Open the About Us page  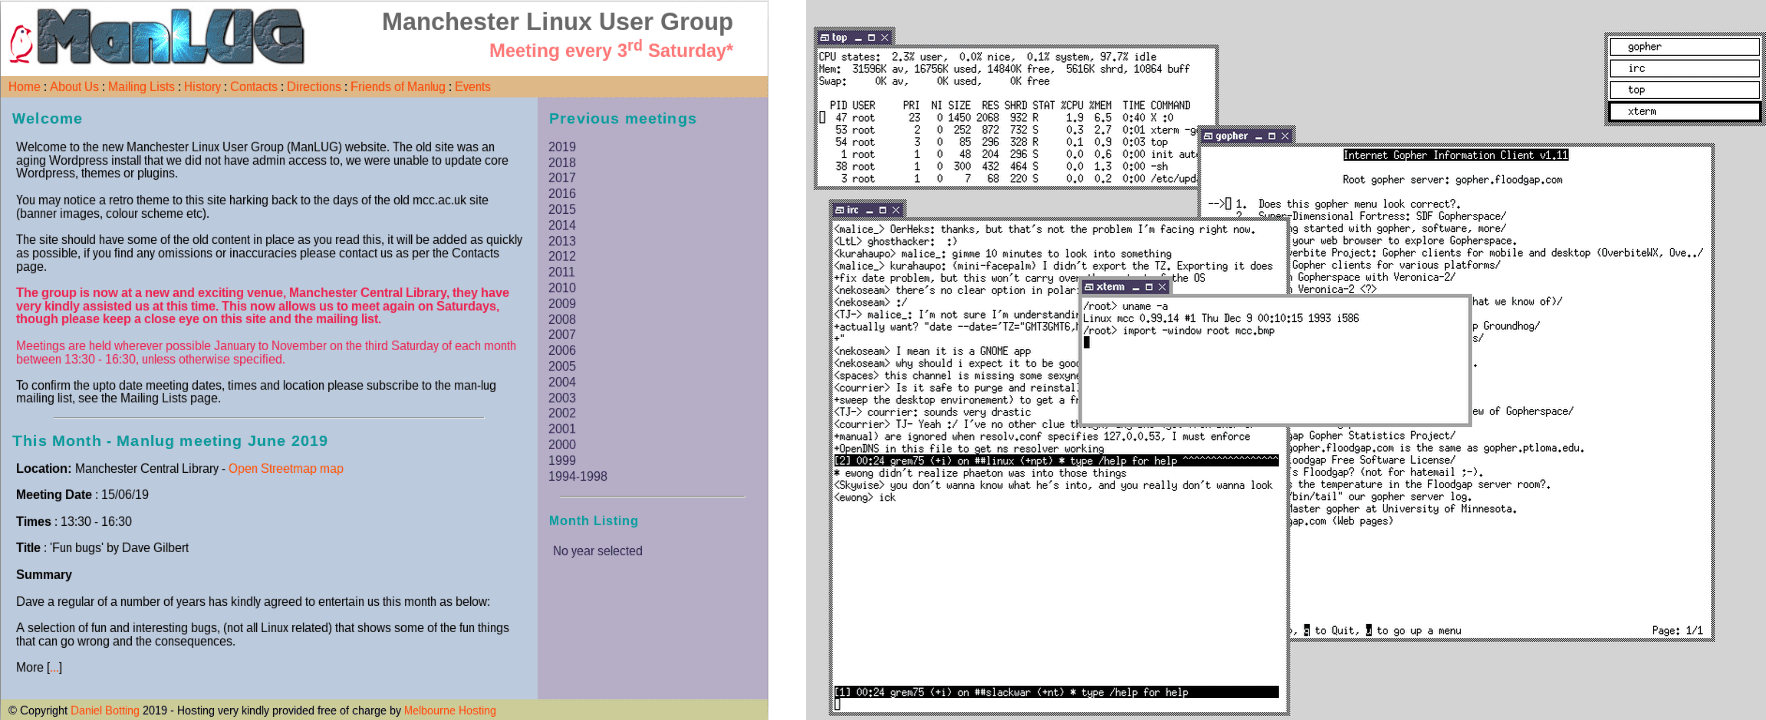74,87
